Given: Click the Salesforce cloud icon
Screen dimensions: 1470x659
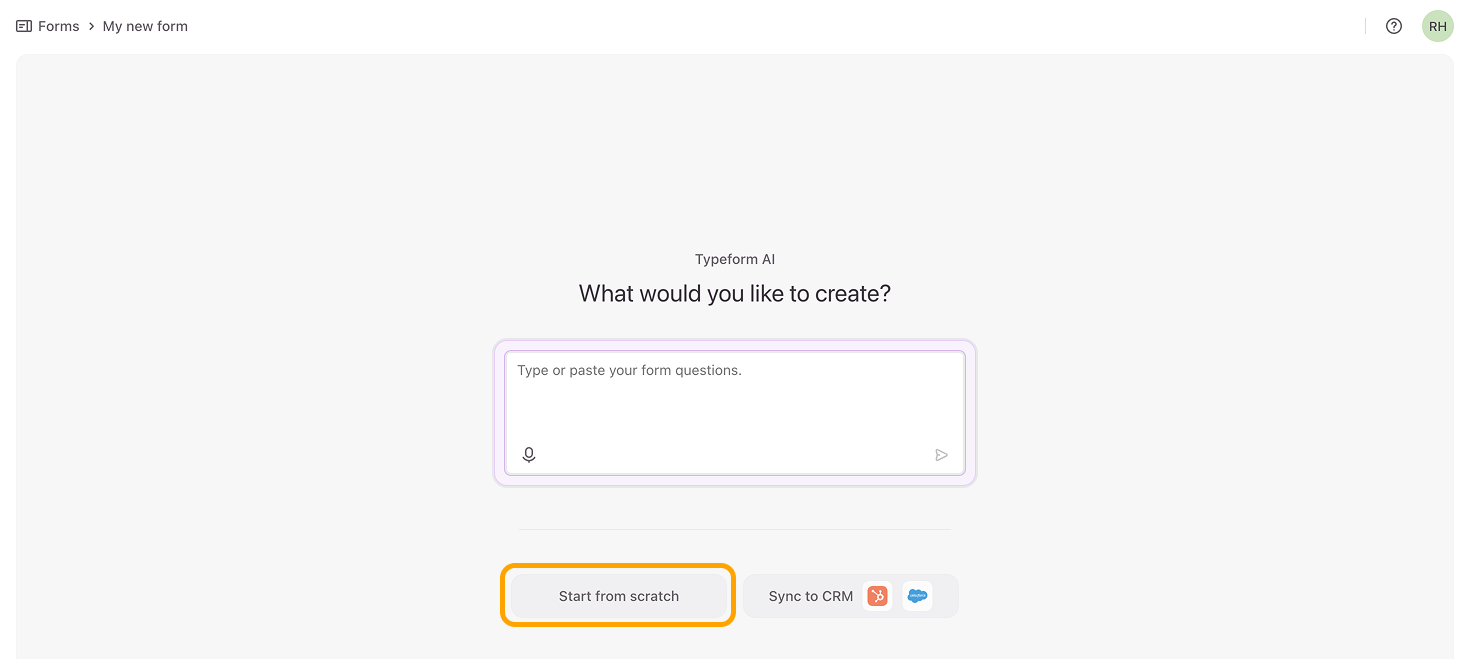Looking at the screenshot, I should pos(917,596).
